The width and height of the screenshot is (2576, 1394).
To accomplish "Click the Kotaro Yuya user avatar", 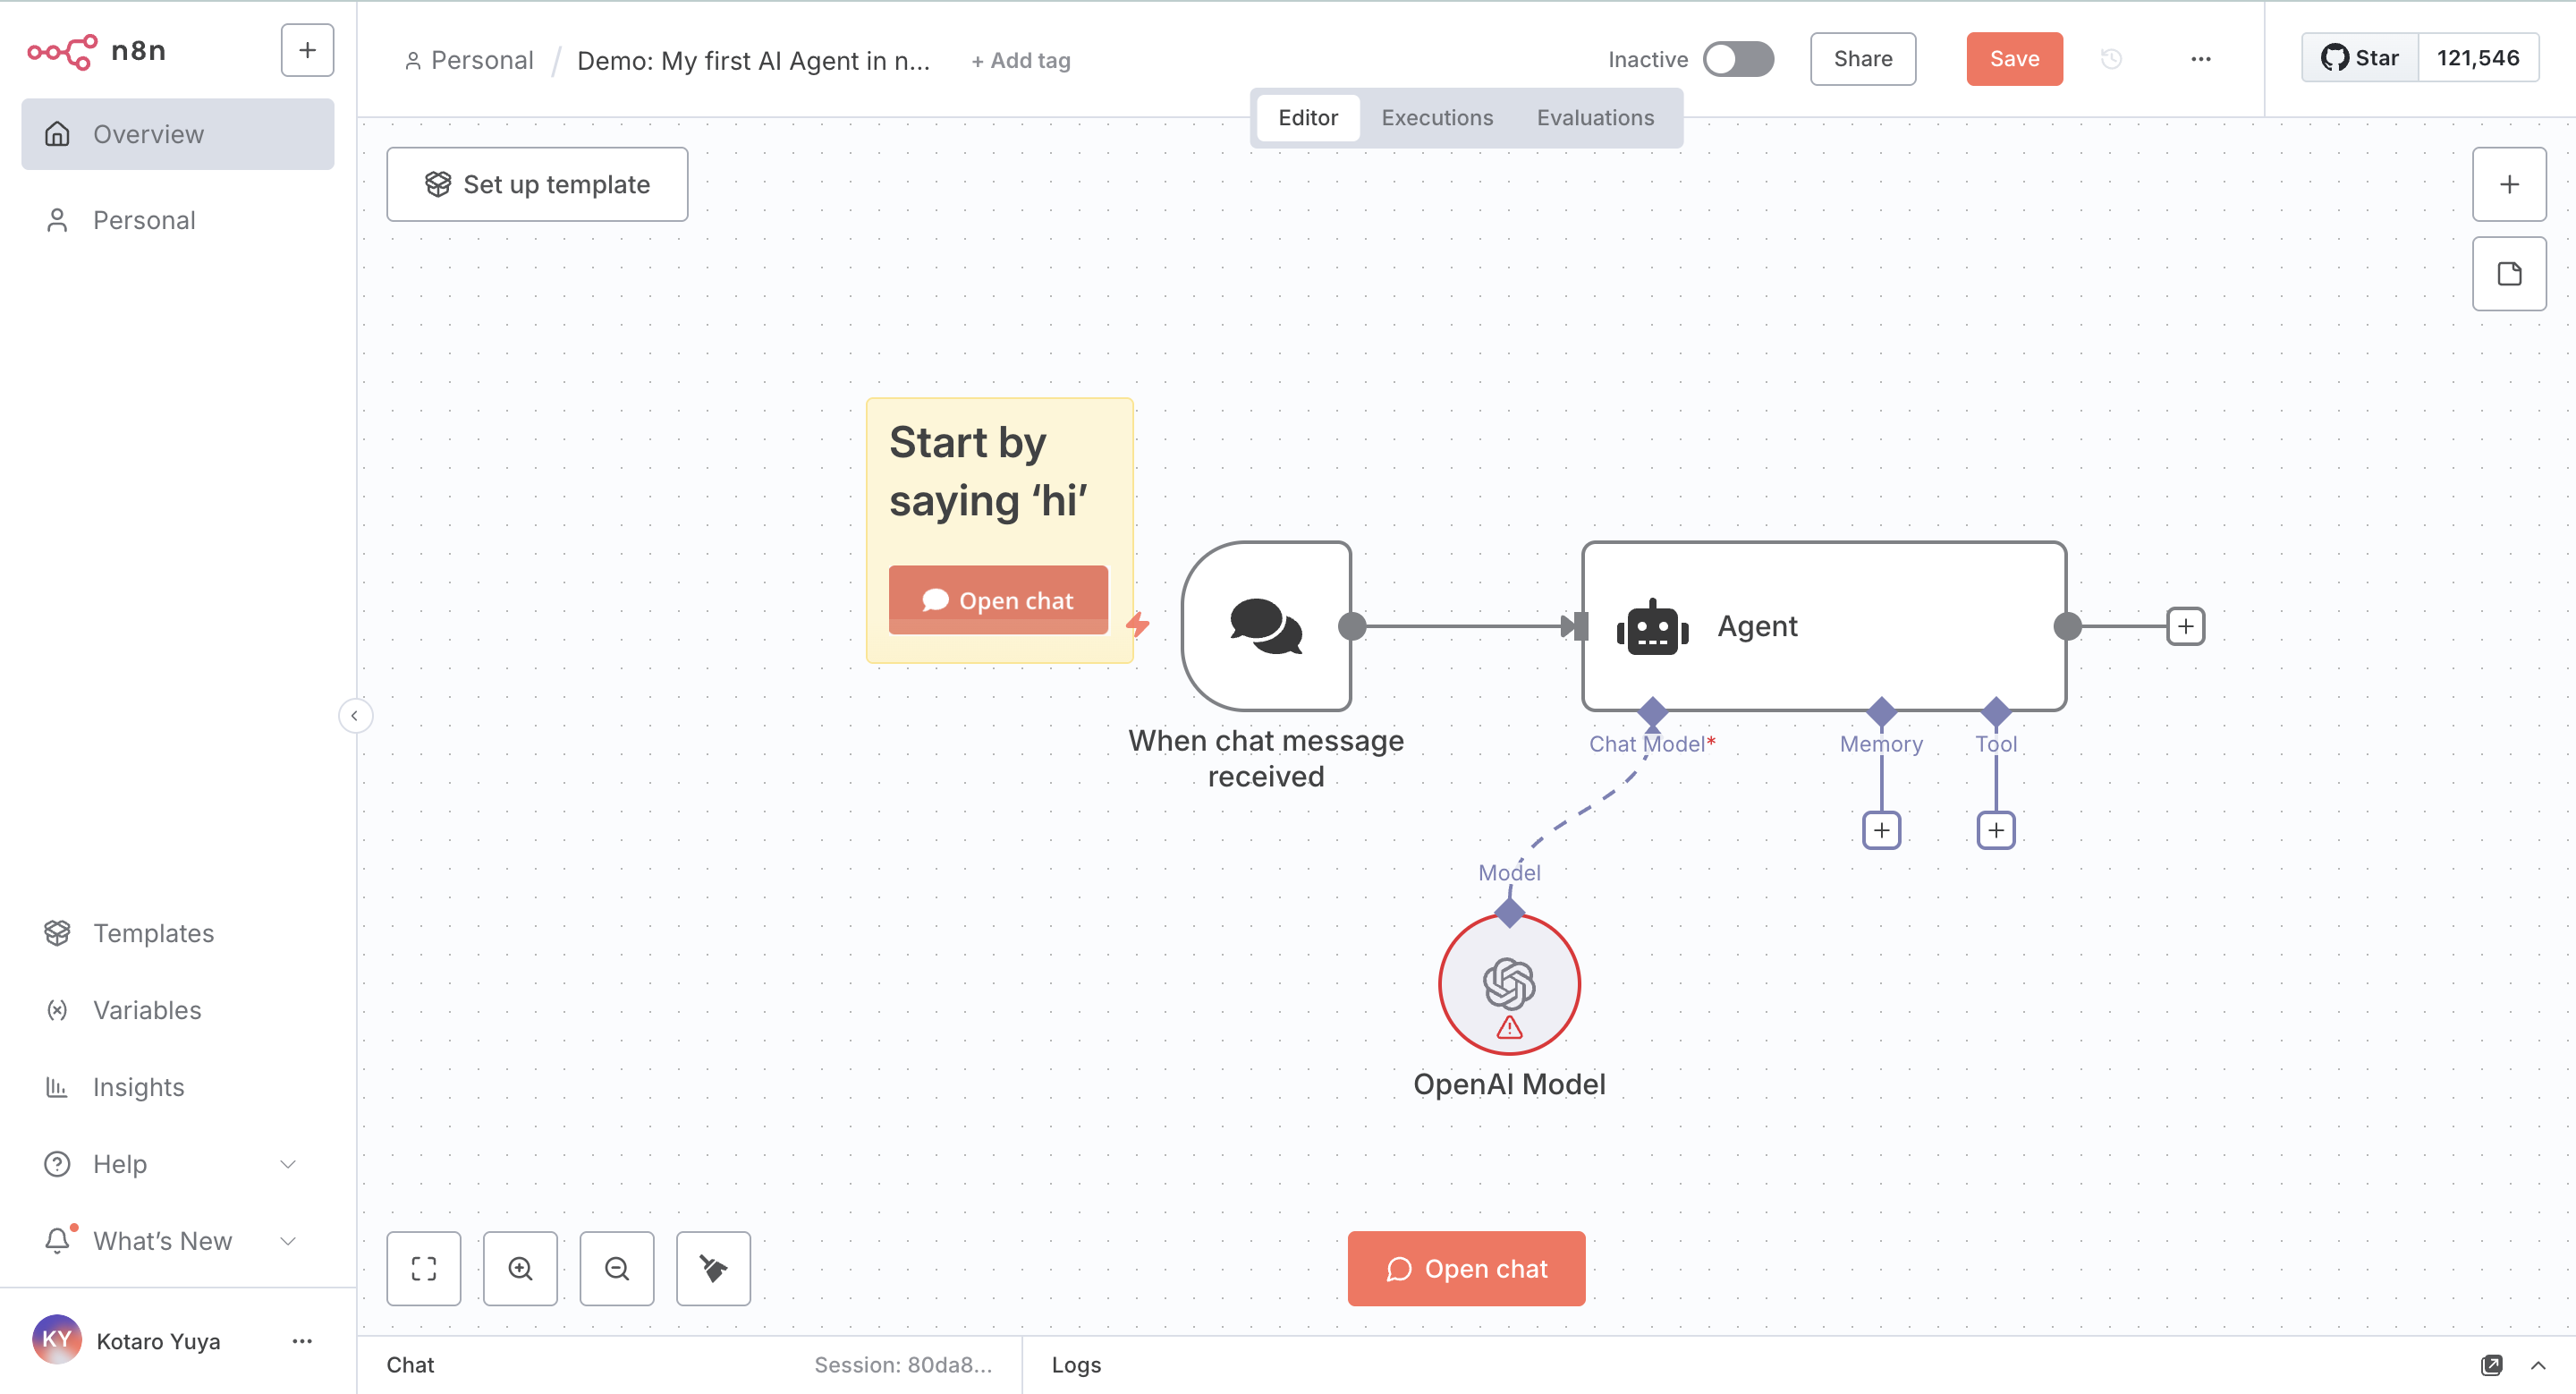I will point(56,1340).
